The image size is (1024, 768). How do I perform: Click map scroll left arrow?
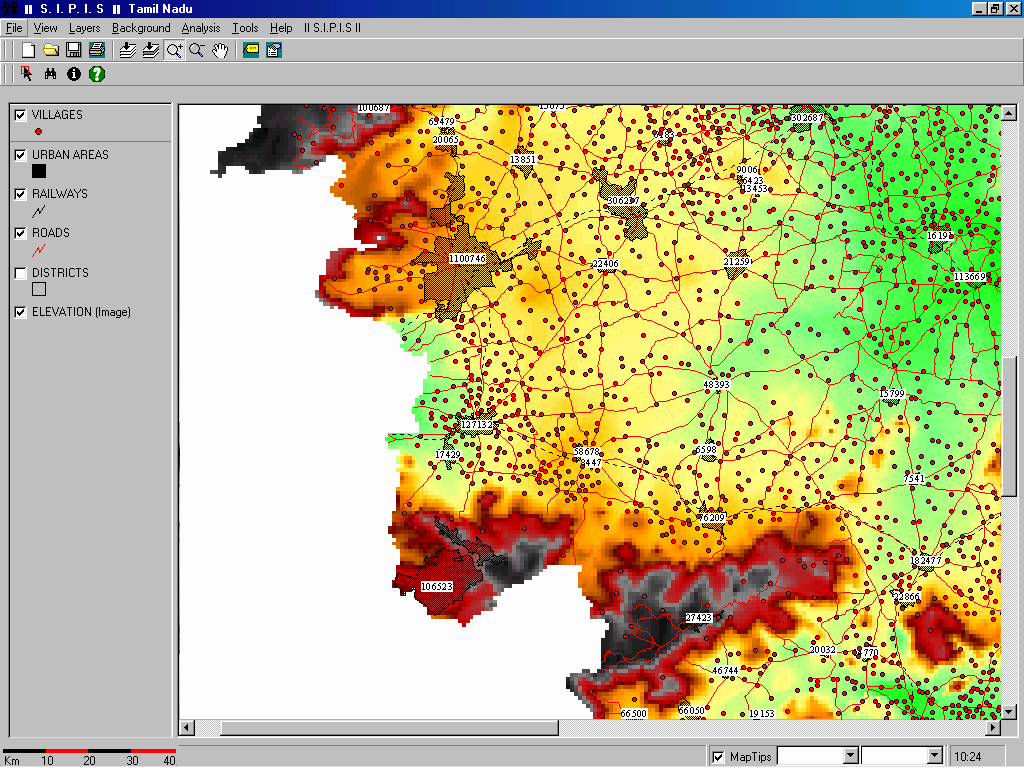[x=187, y=727]
